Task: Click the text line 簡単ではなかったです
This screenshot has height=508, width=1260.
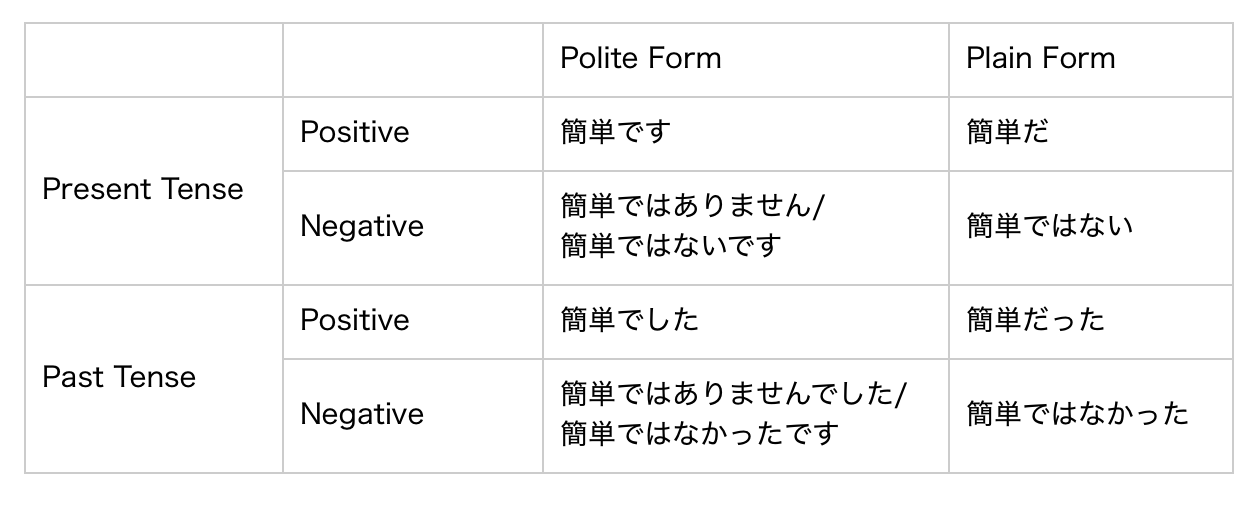Action: (x=698, y=434)
